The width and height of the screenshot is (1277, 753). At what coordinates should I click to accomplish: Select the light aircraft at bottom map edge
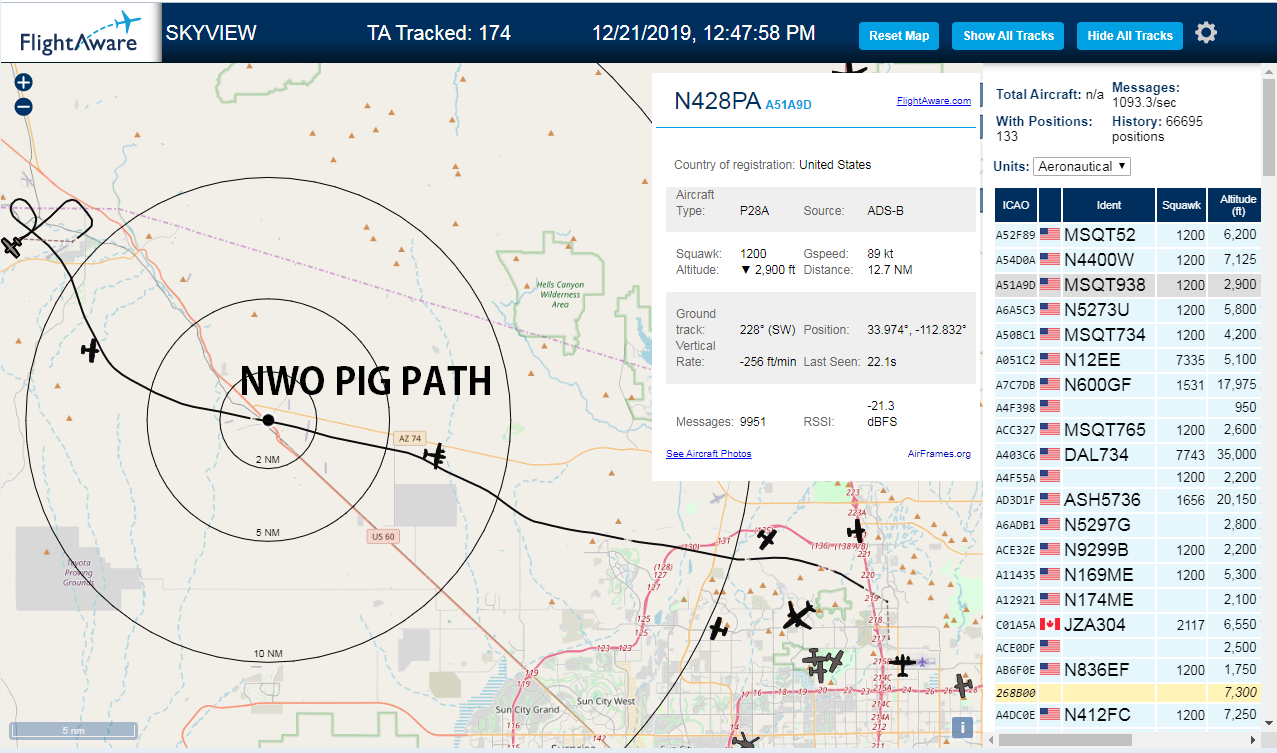[746, 742]
